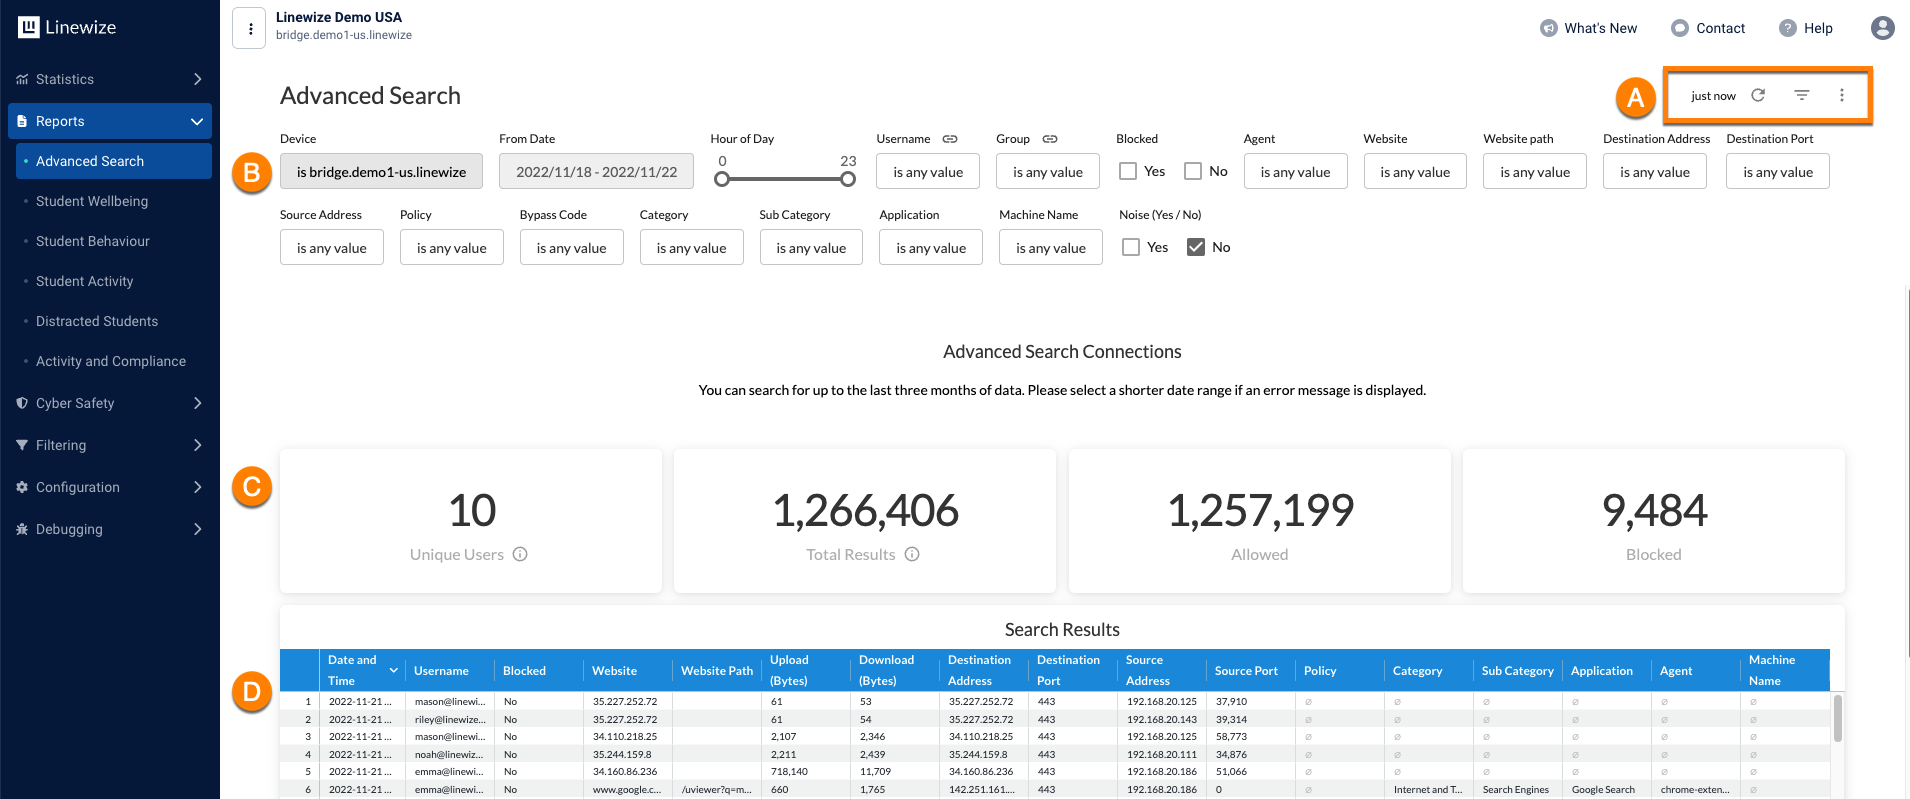Open the user account avatar

tap(1883, 28)
